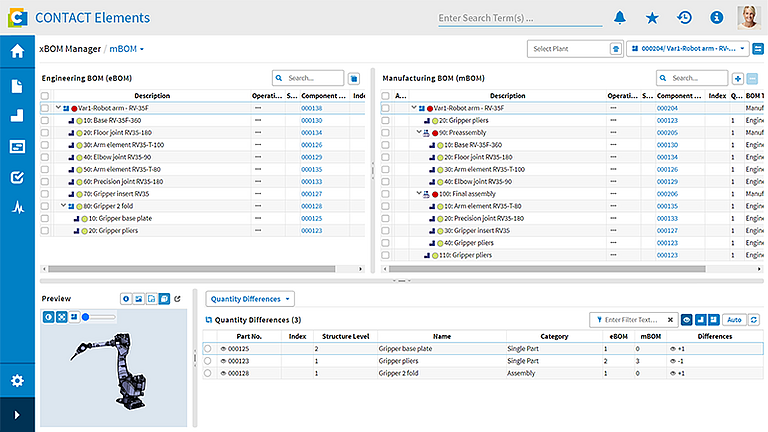768x432 pixels.
Task: Collapse eBOM 80: Gripper 2 fold node
Action: coord(64,206)
